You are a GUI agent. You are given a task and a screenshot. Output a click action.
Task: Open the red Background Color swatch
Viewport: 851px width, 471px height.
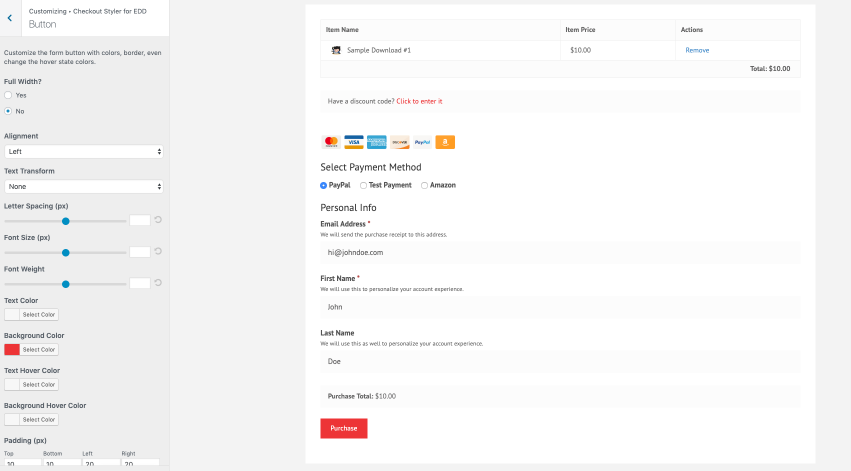(x=12, y=349)
